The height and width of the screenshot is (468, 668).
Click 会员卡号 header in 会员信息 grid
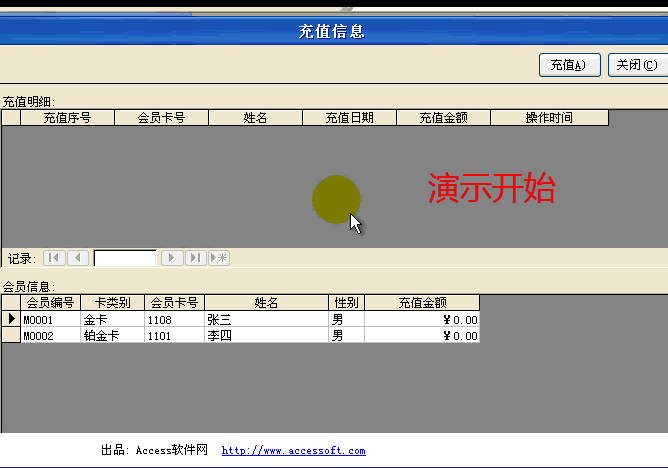175,303
